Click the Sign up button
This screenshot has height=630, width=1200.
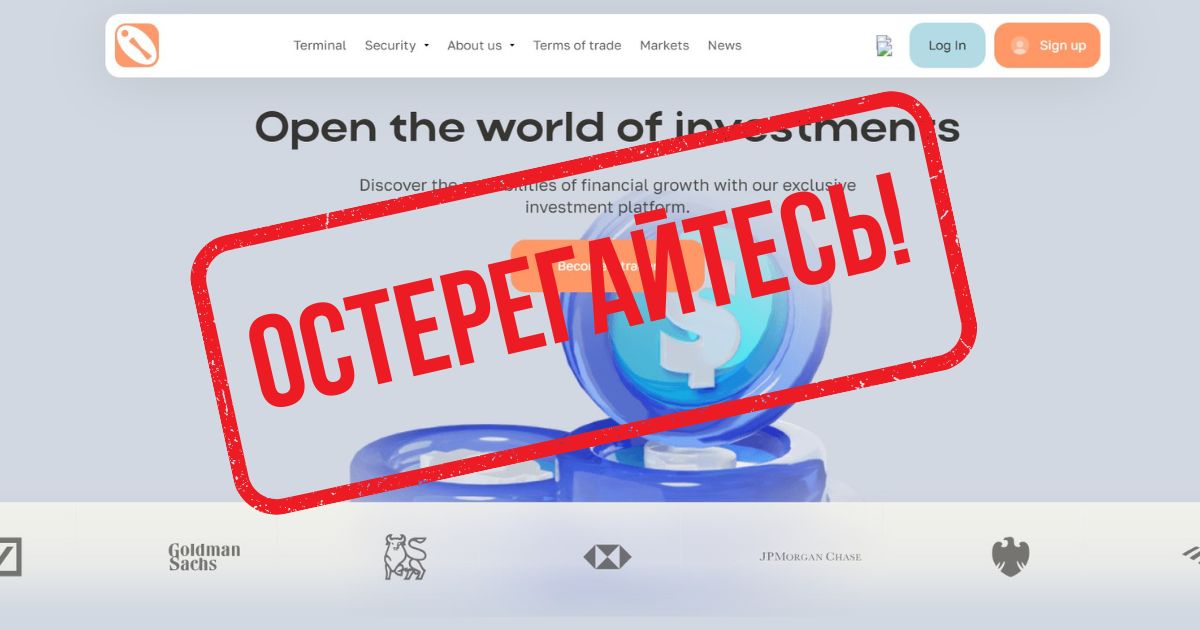pos(1047,45)
